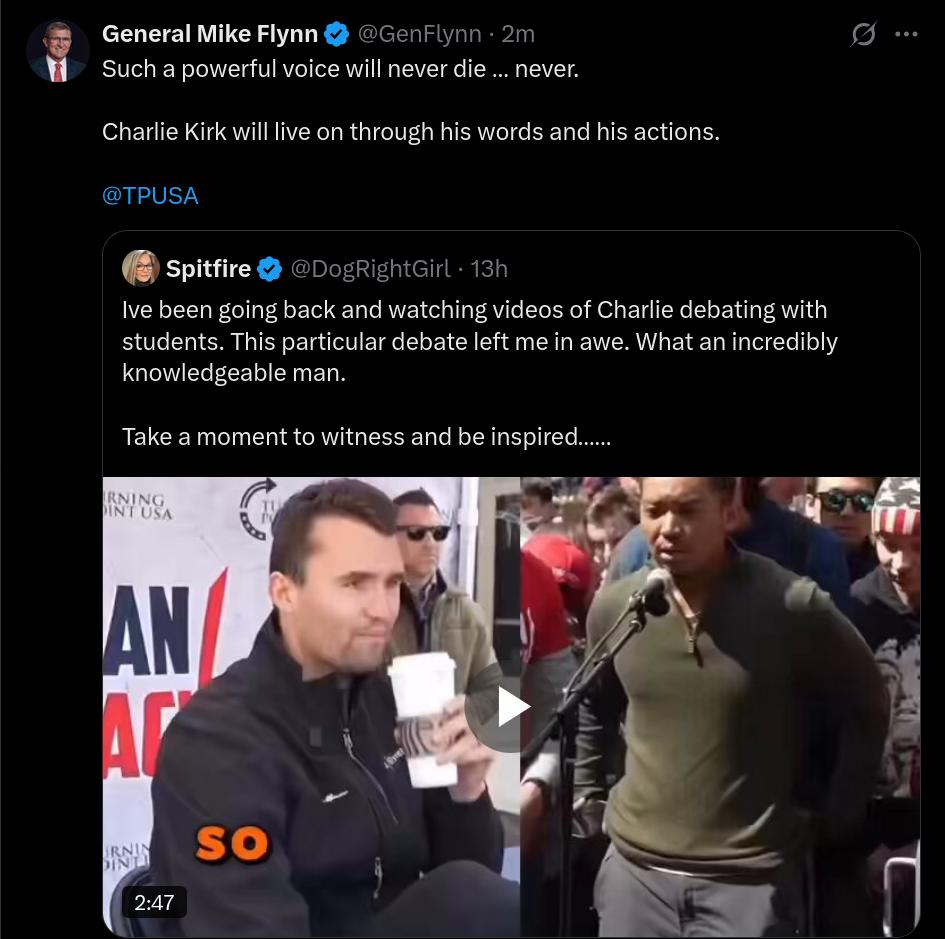Click the right video frame with microphone

point(720,706)
